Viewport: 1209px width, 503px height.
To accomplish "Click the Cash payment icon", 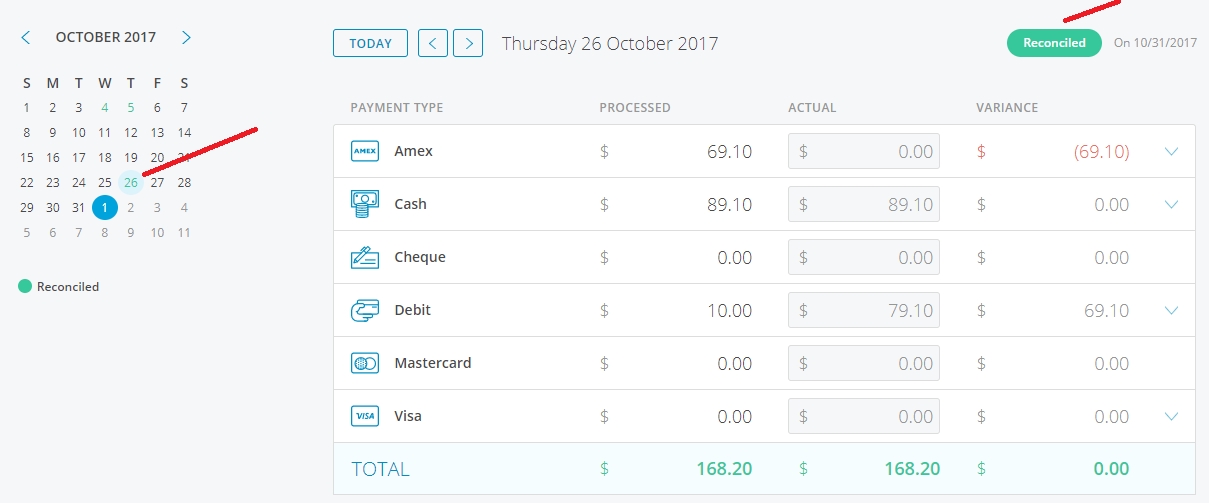I will click(x=365, y=204).
